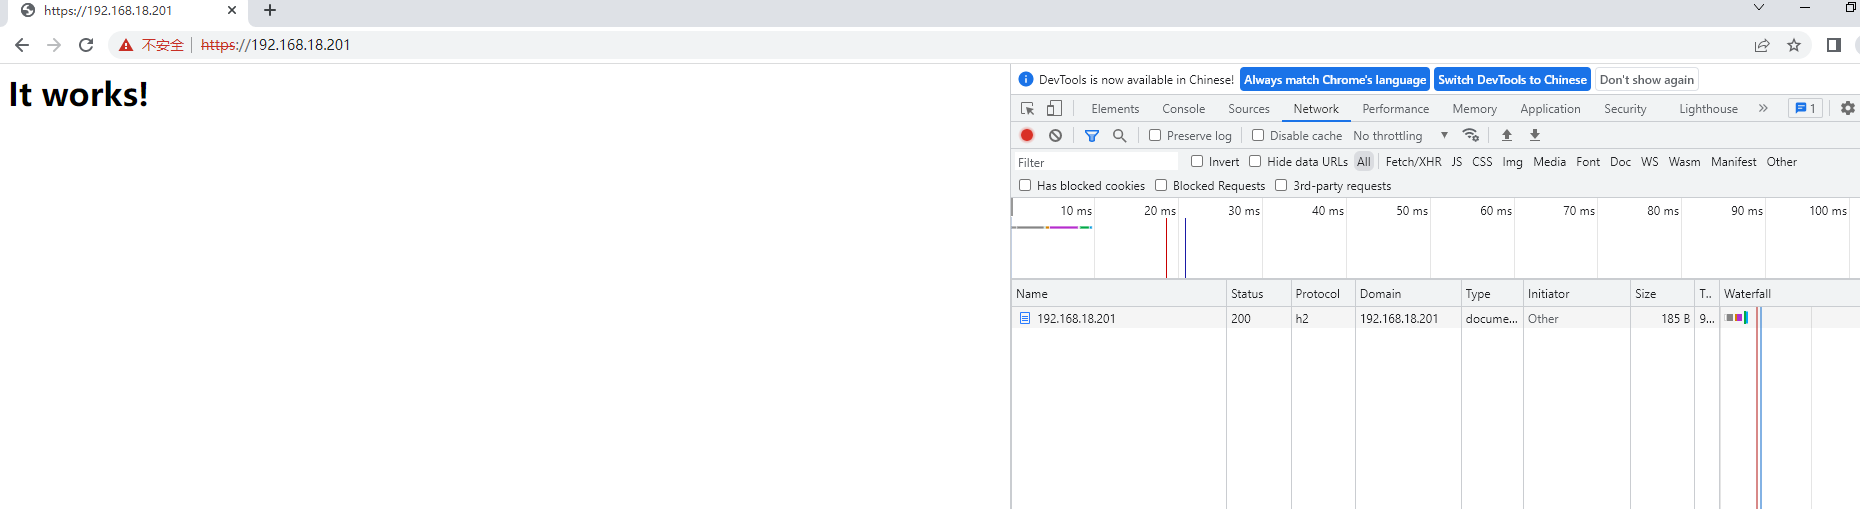Viewport: 1860px width, 509px height.
Task: Clear the network log
Action: 1055,135
